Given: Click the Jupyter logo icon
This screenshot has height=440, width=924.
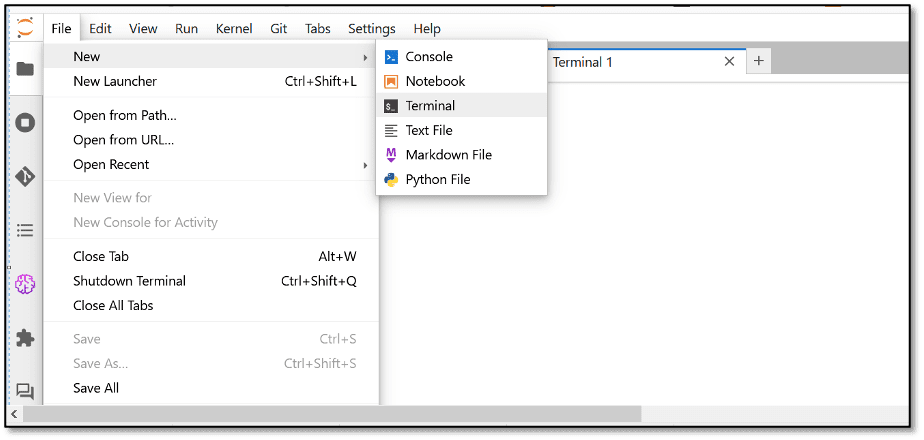Looking at the screenshot, I should tap(25, 28).
